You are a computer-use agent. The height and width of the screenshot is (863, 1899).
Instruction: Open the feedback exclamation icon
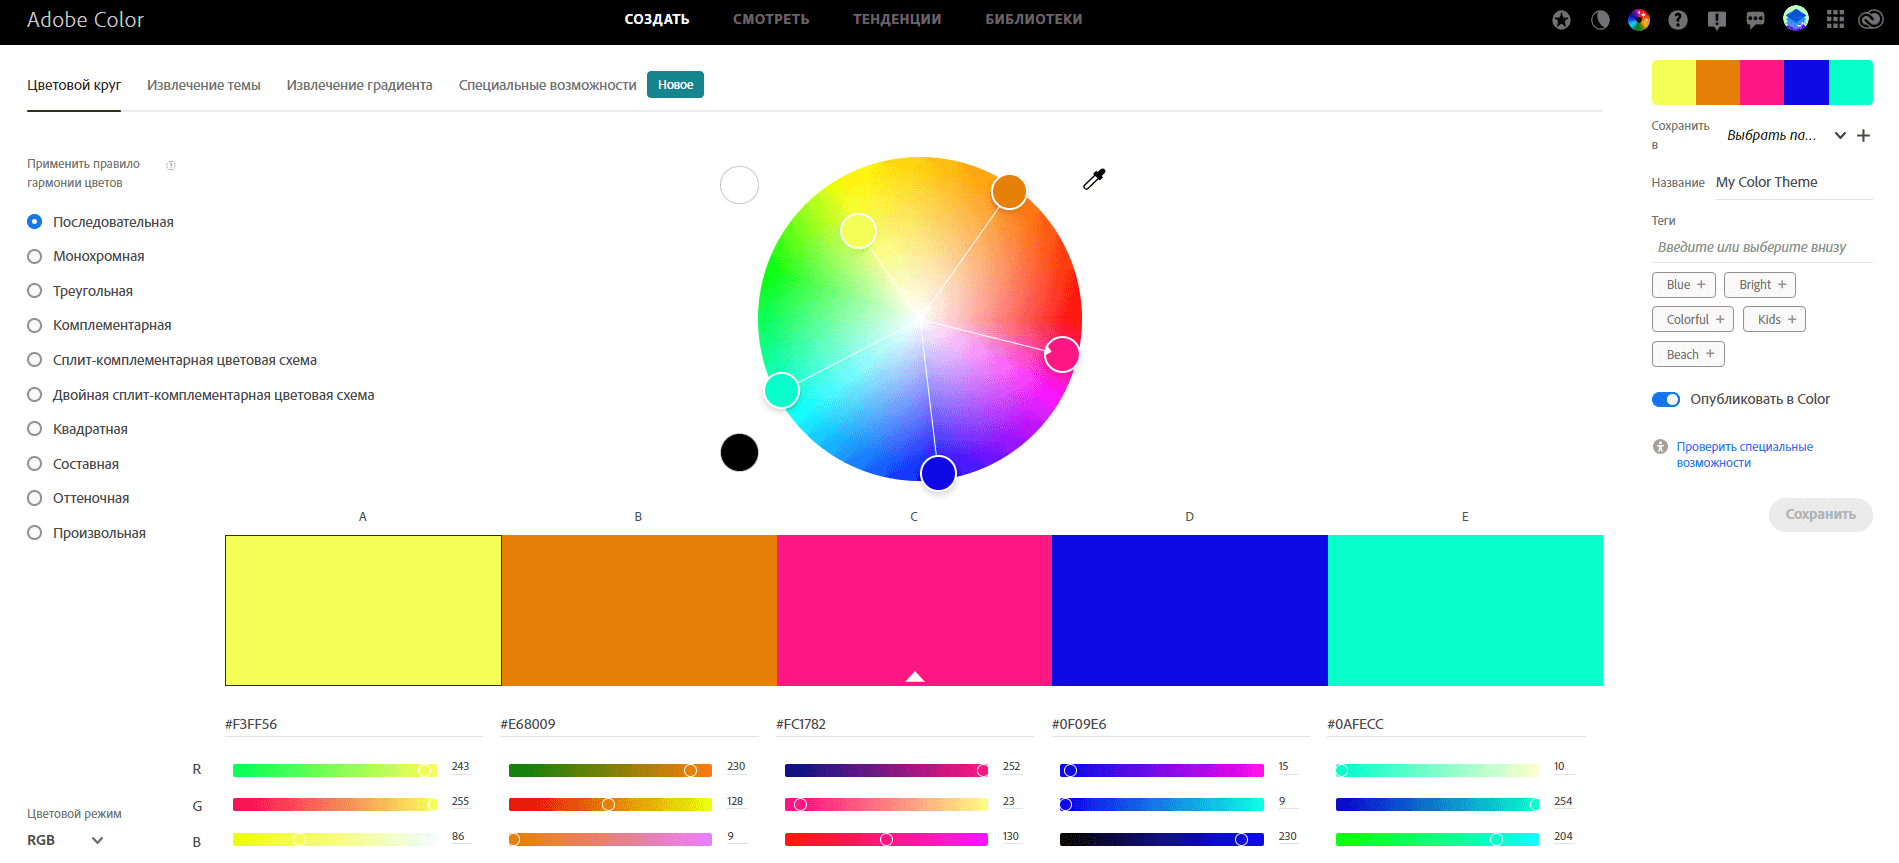click(1717, 20)
